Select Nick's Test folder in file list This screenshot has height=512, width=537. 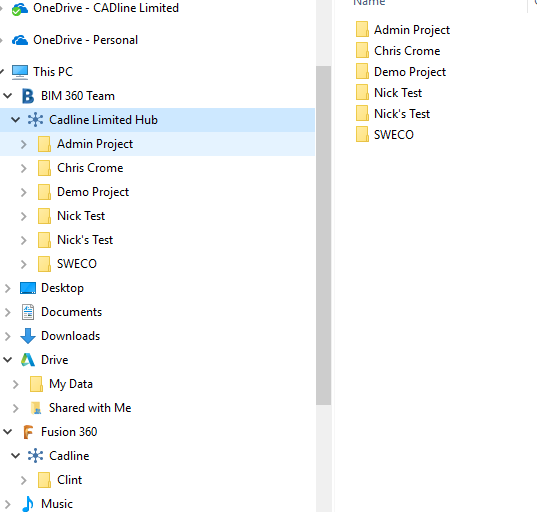pyautogui.click(x=402, y=114)
